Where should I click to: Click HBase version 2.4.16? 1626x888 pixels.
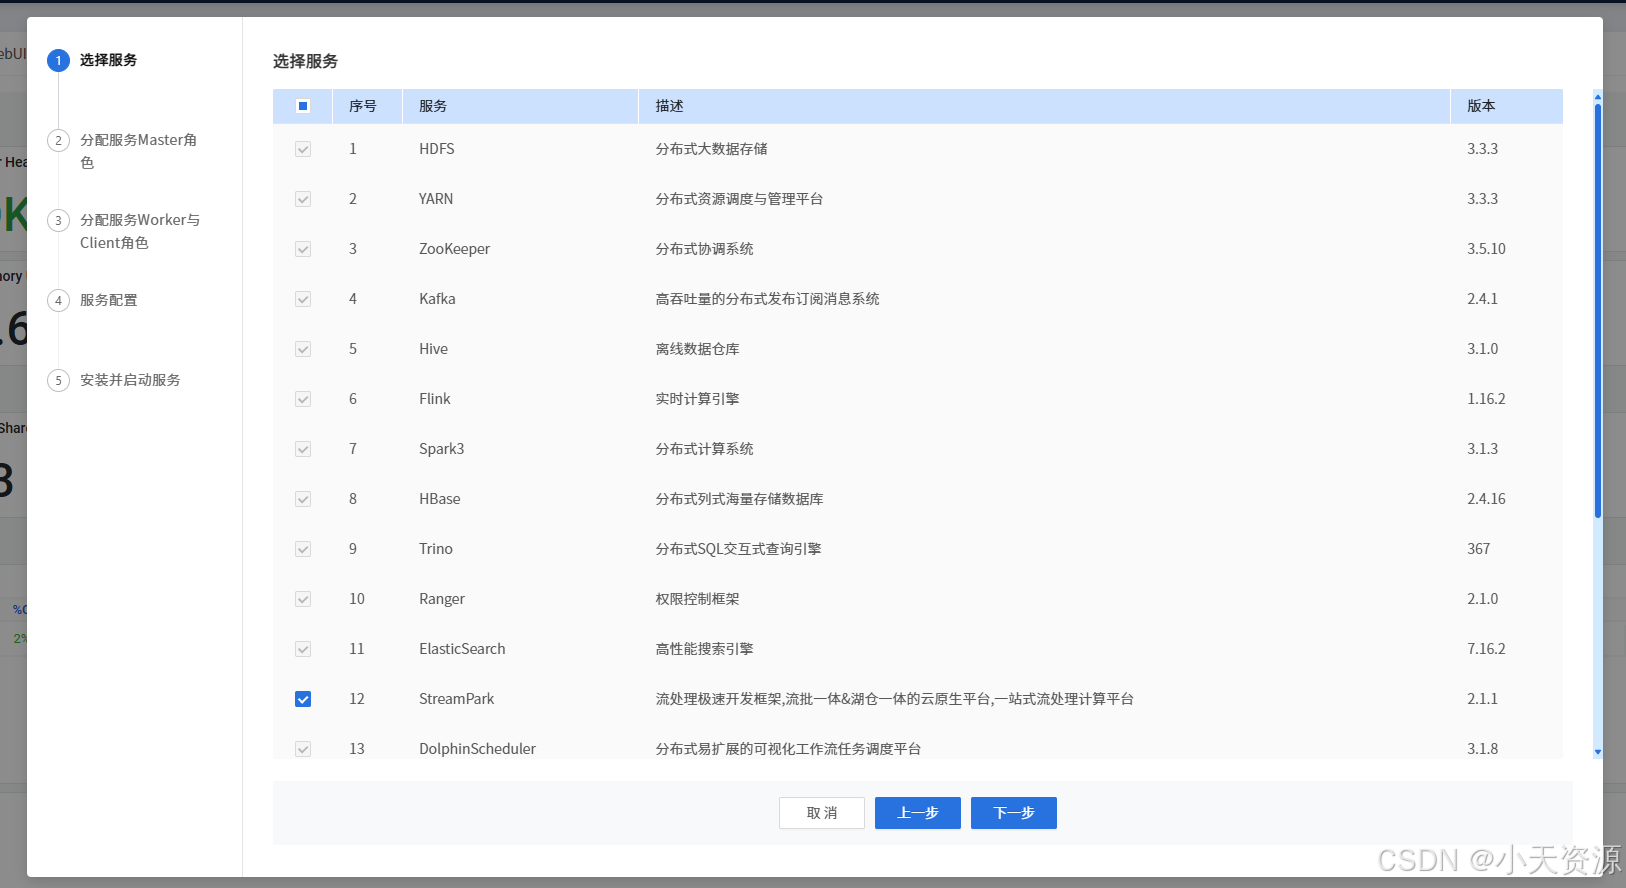coord(1486,499)
